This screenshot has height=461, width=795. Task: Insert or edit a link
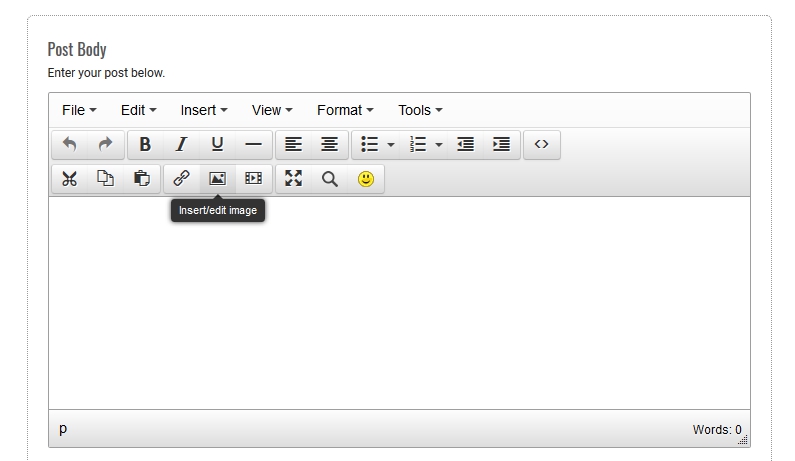[x=181, y=179]
